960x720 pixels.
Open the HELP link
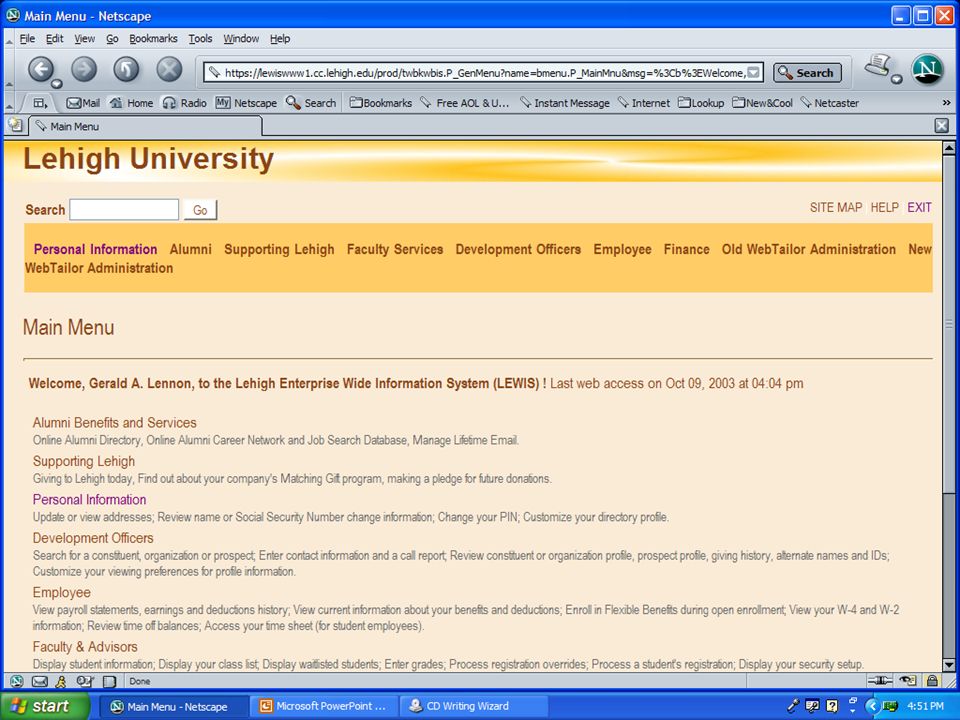pyautogui.click(x=885, y=208)
